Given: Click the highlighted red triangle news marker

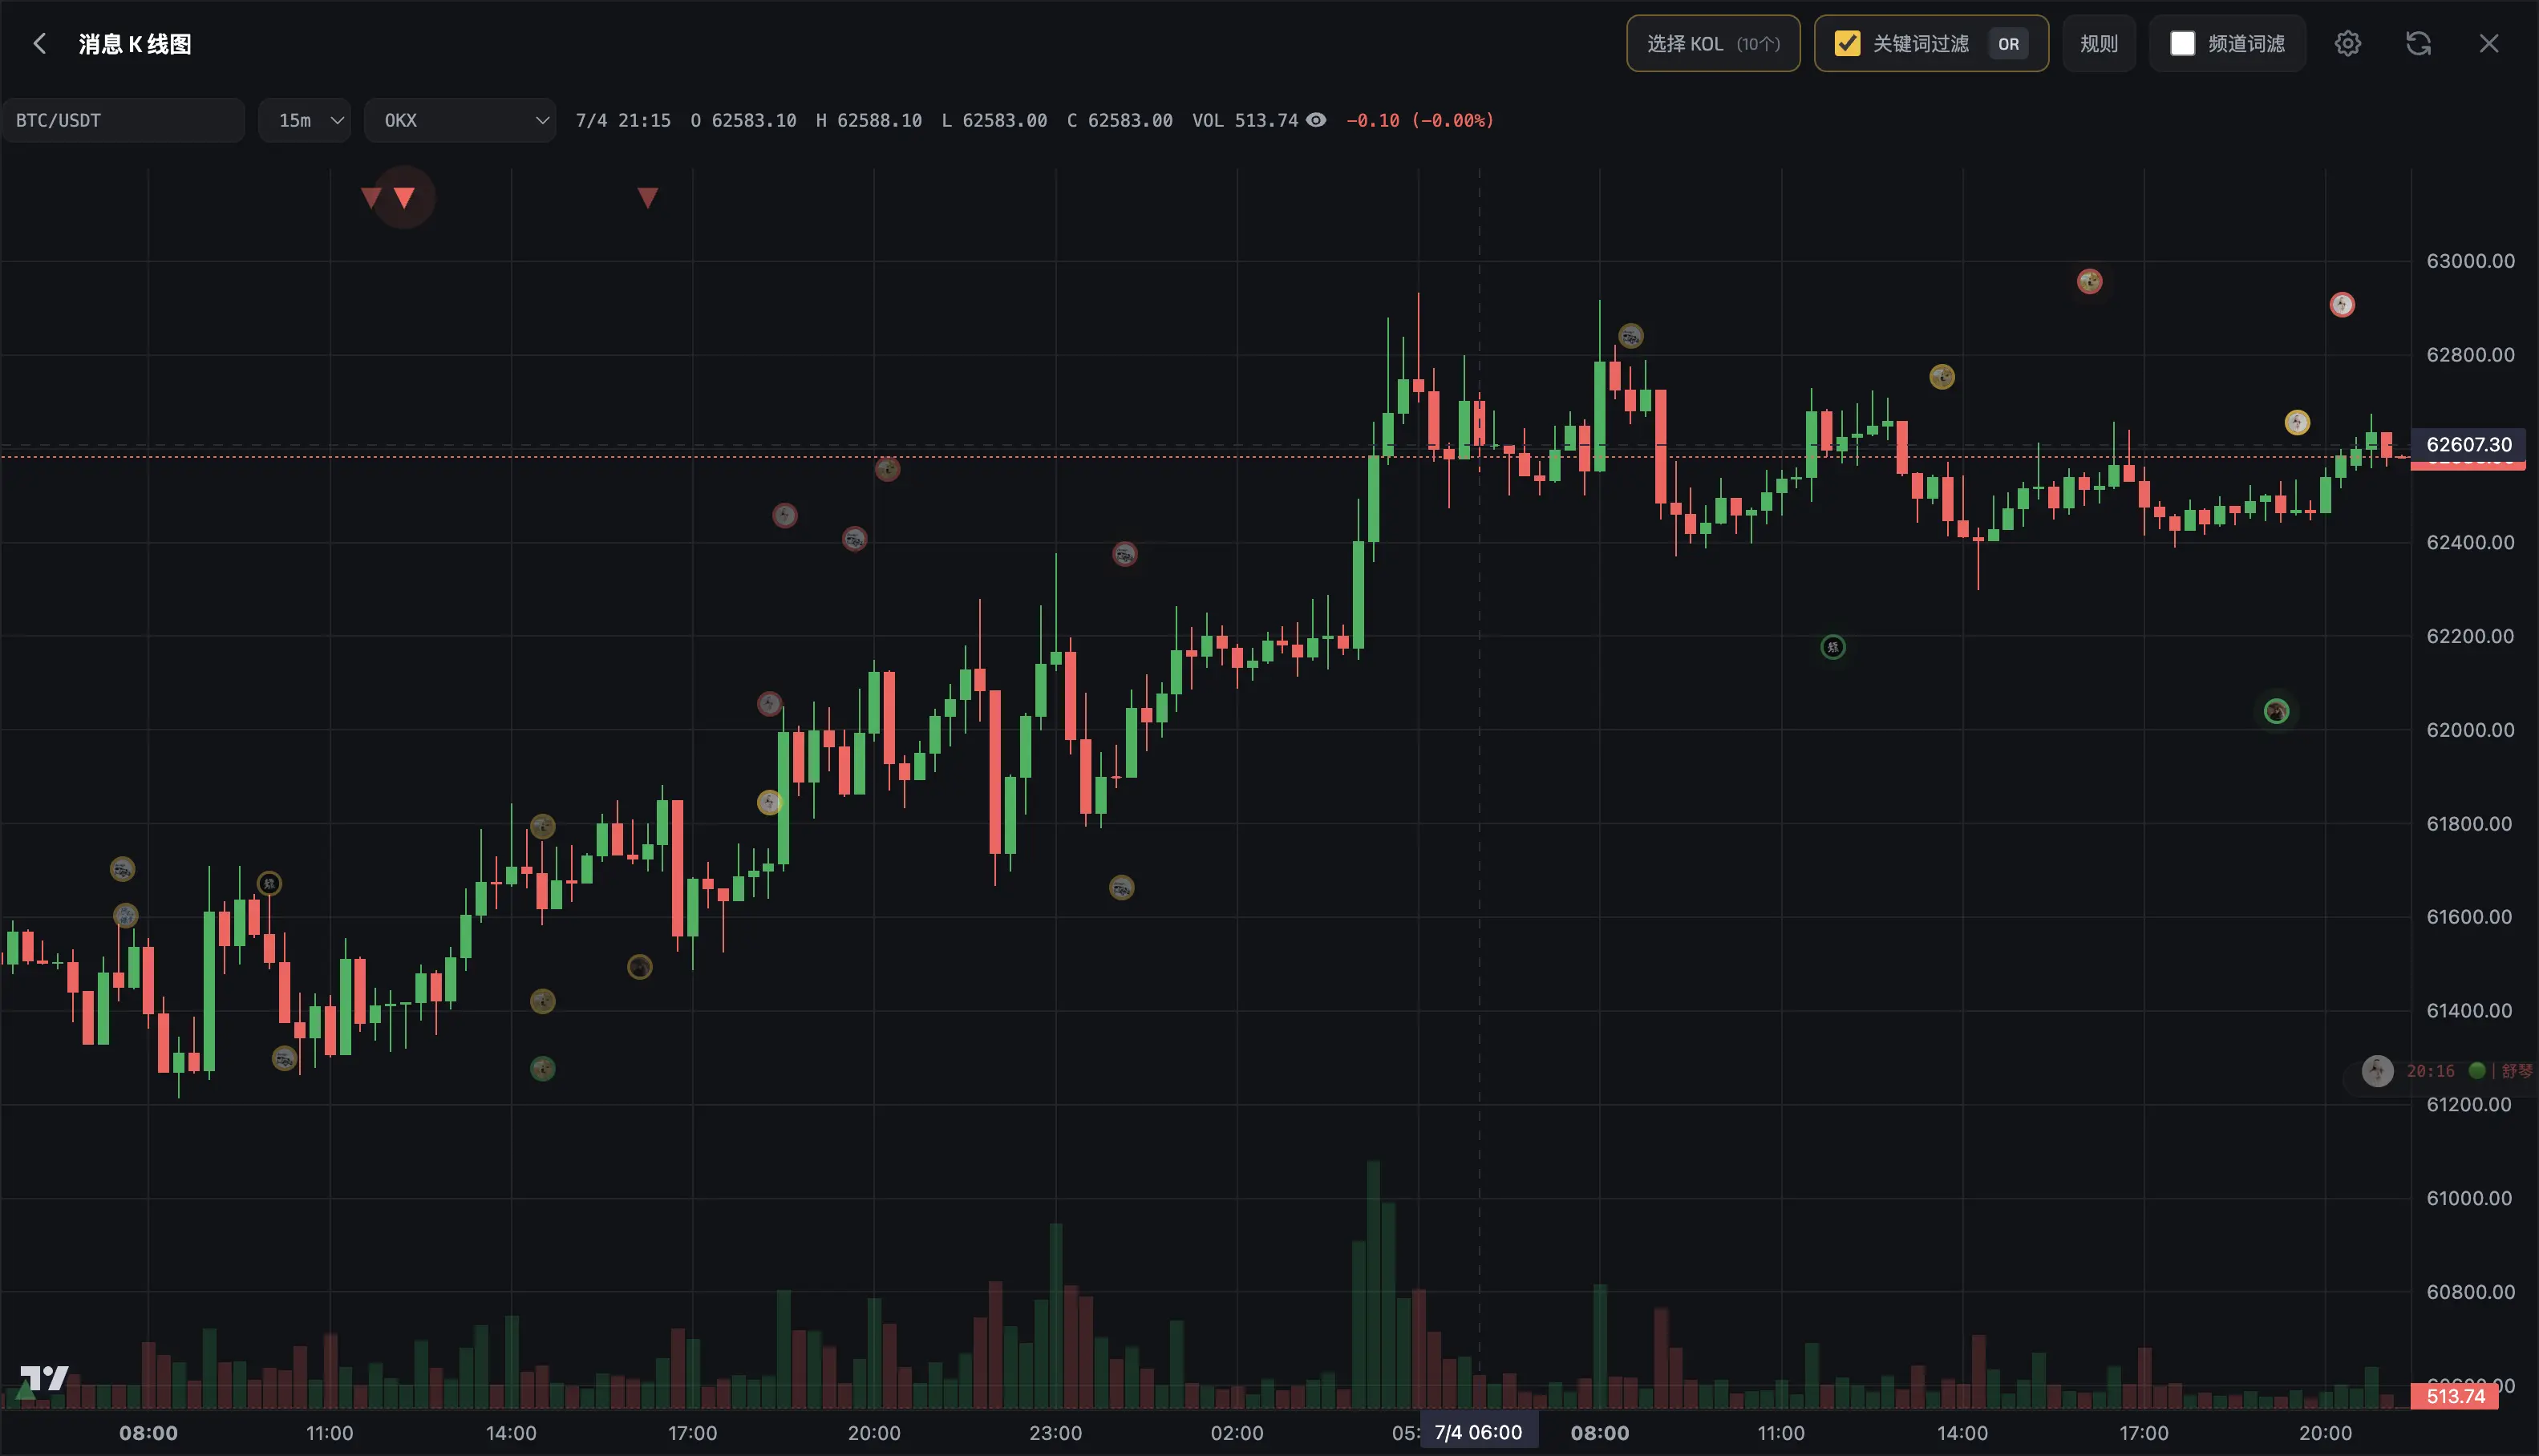Looking at the screenshot, I should click(404, 198).
